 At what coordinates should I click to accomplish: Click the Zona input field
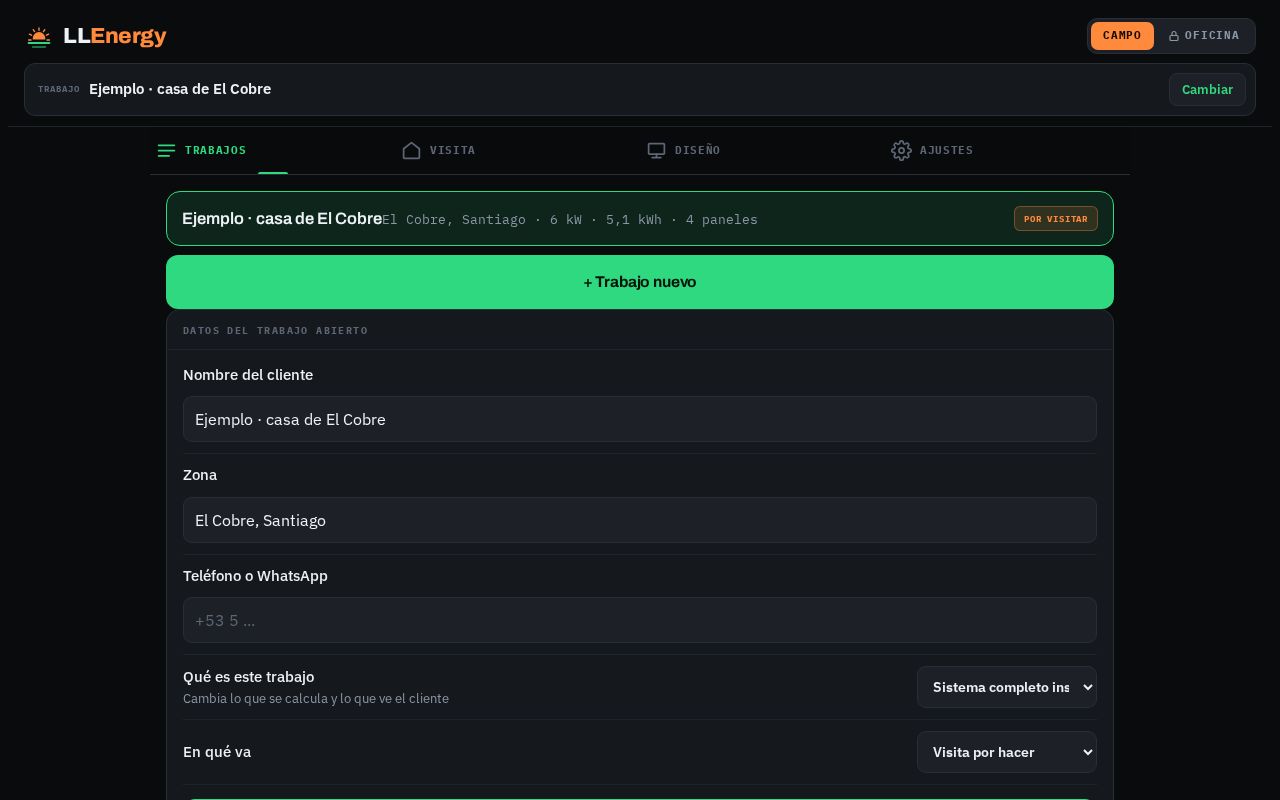point(640,520)
